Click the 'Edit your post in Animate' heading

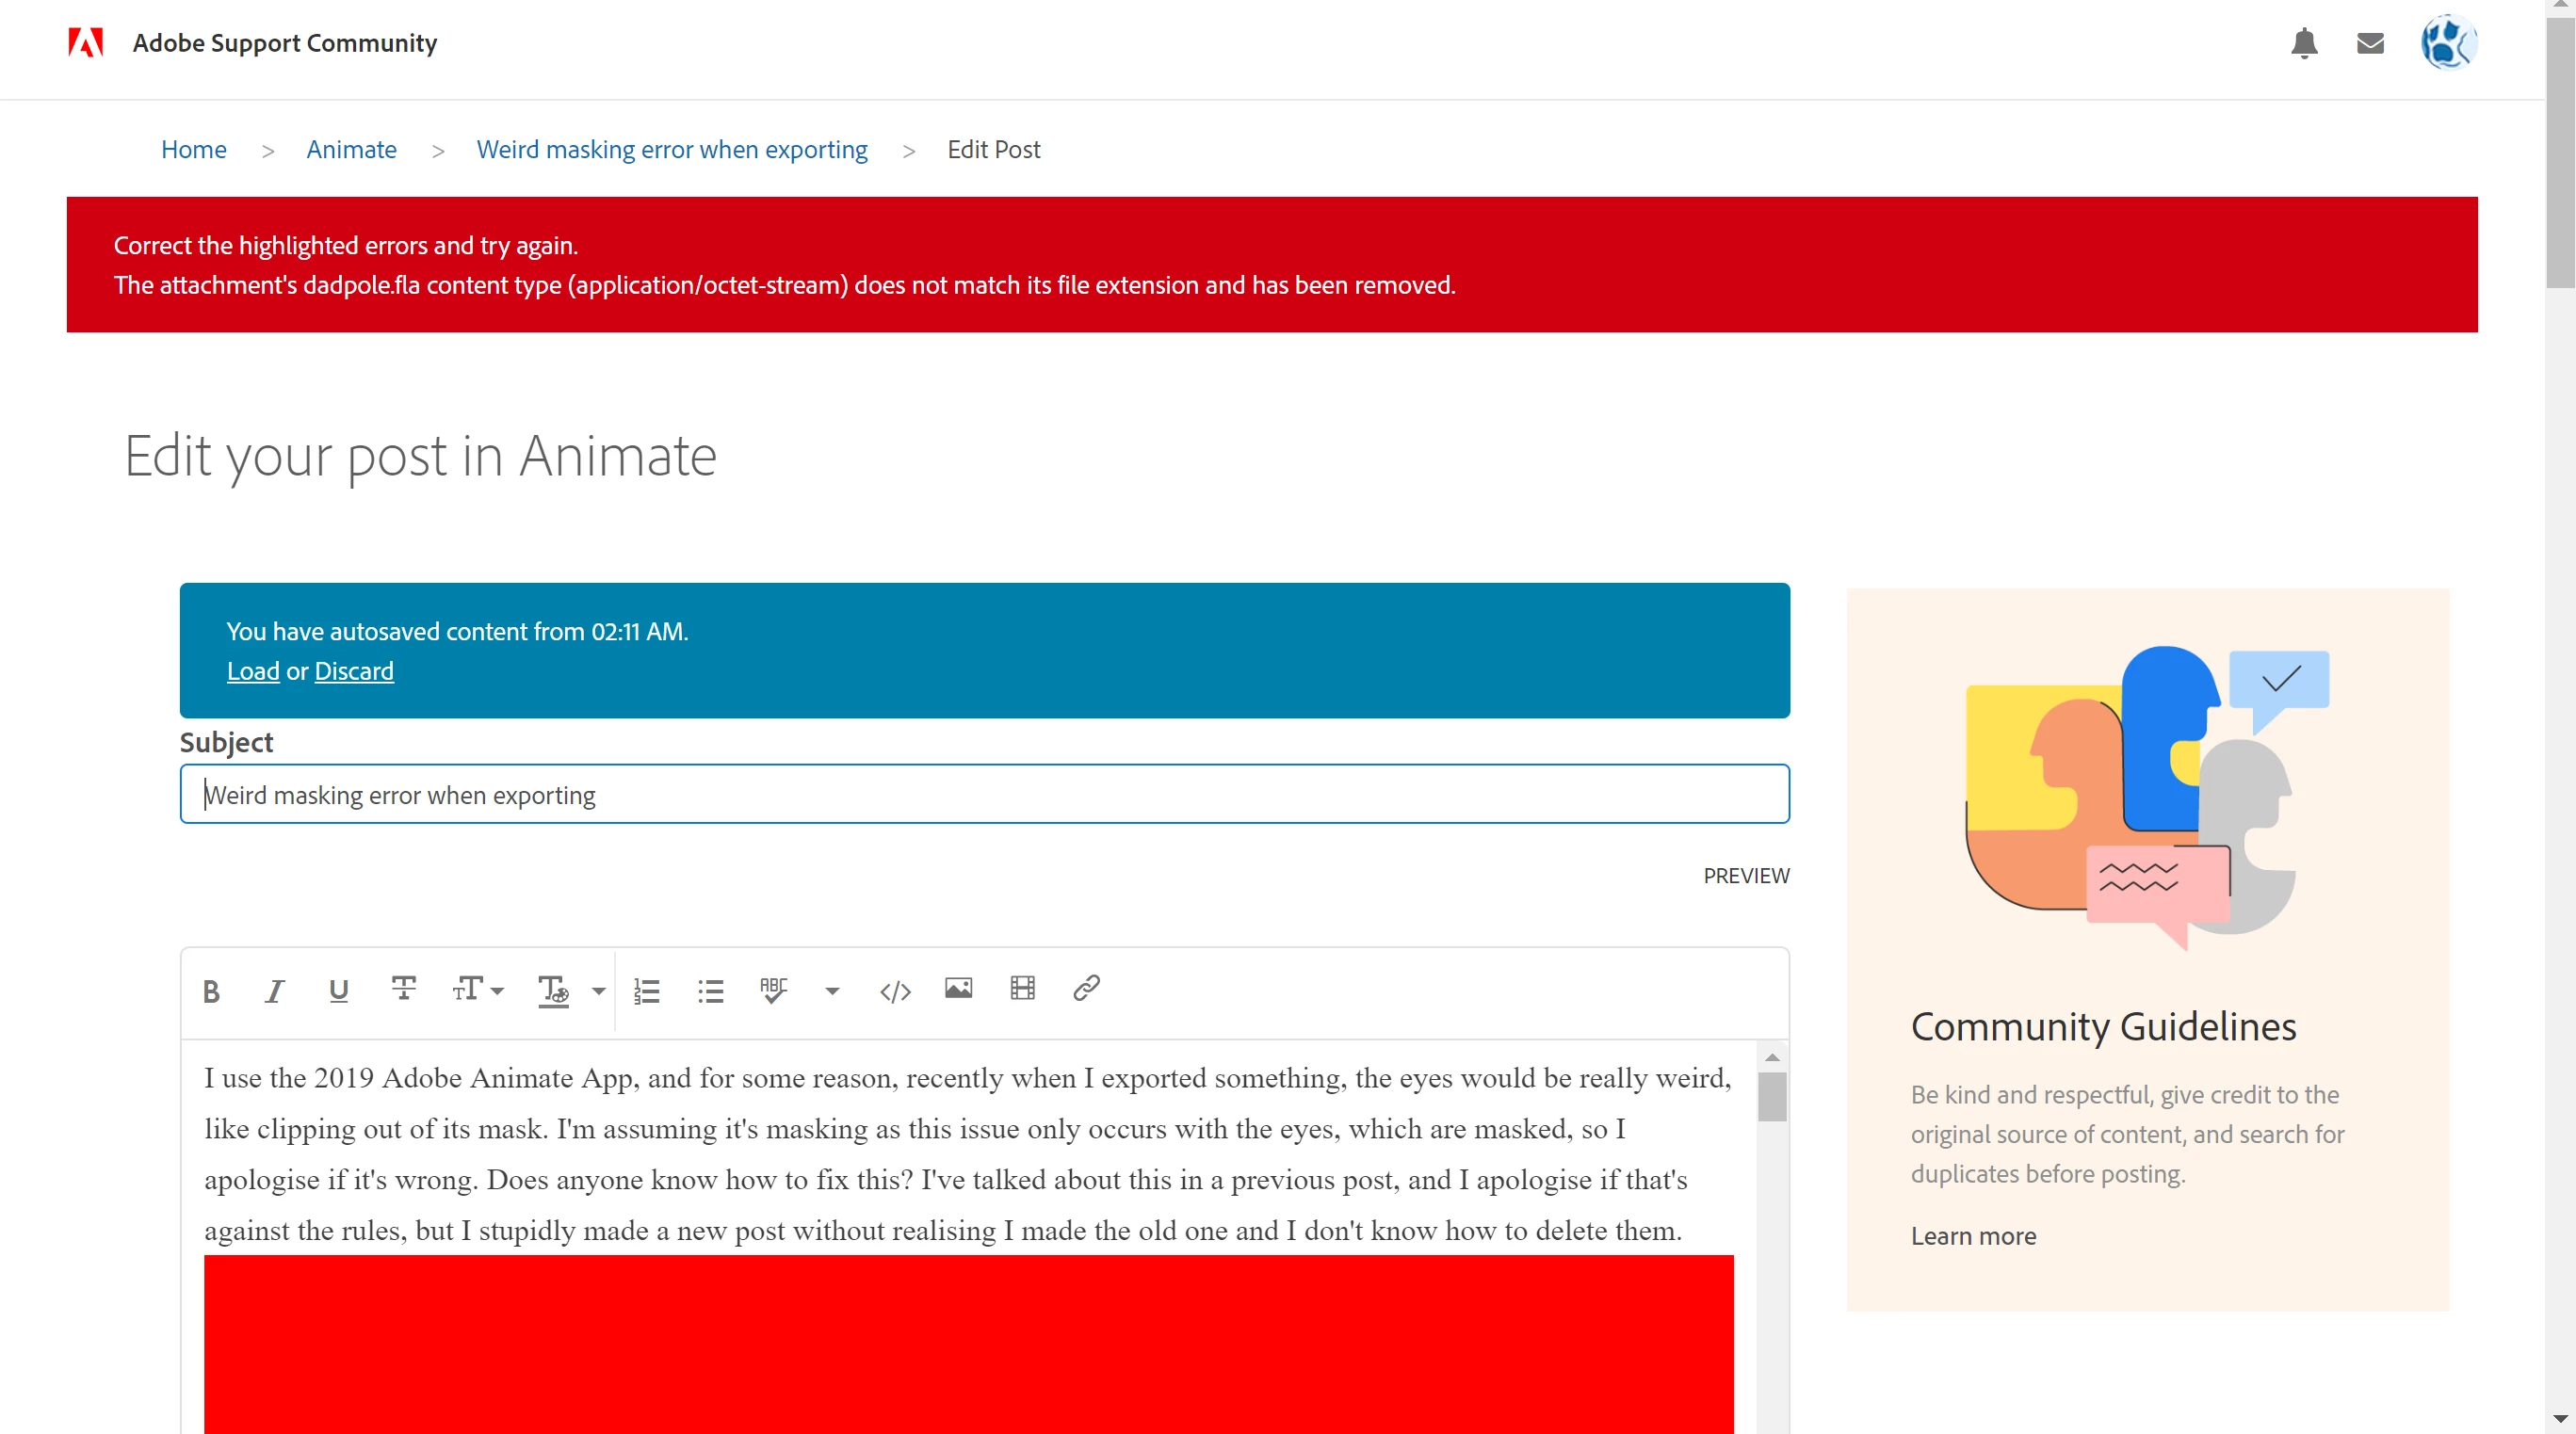pos(420,456)
